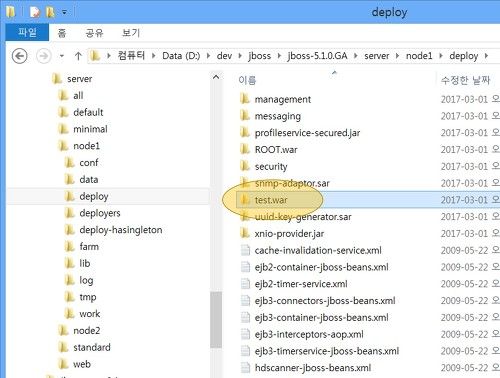Click the Back navigation arrow
The image size is (500, 378).
pos(19,56)
